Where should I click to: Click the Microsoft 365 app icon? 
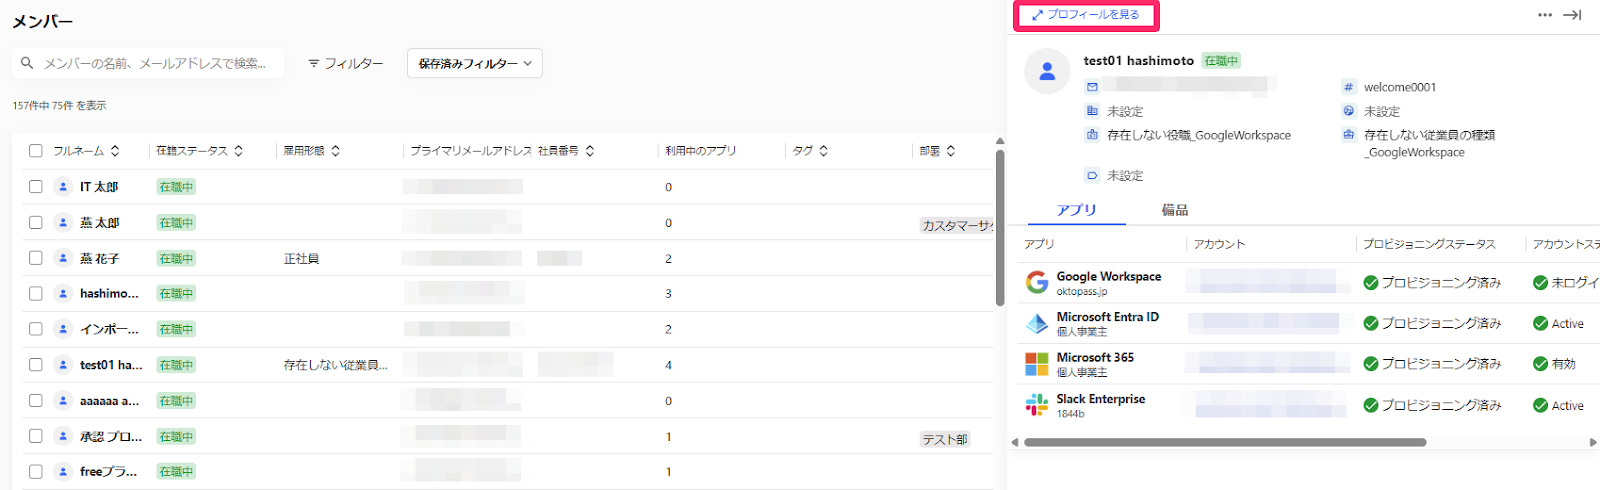[1037, 364]
